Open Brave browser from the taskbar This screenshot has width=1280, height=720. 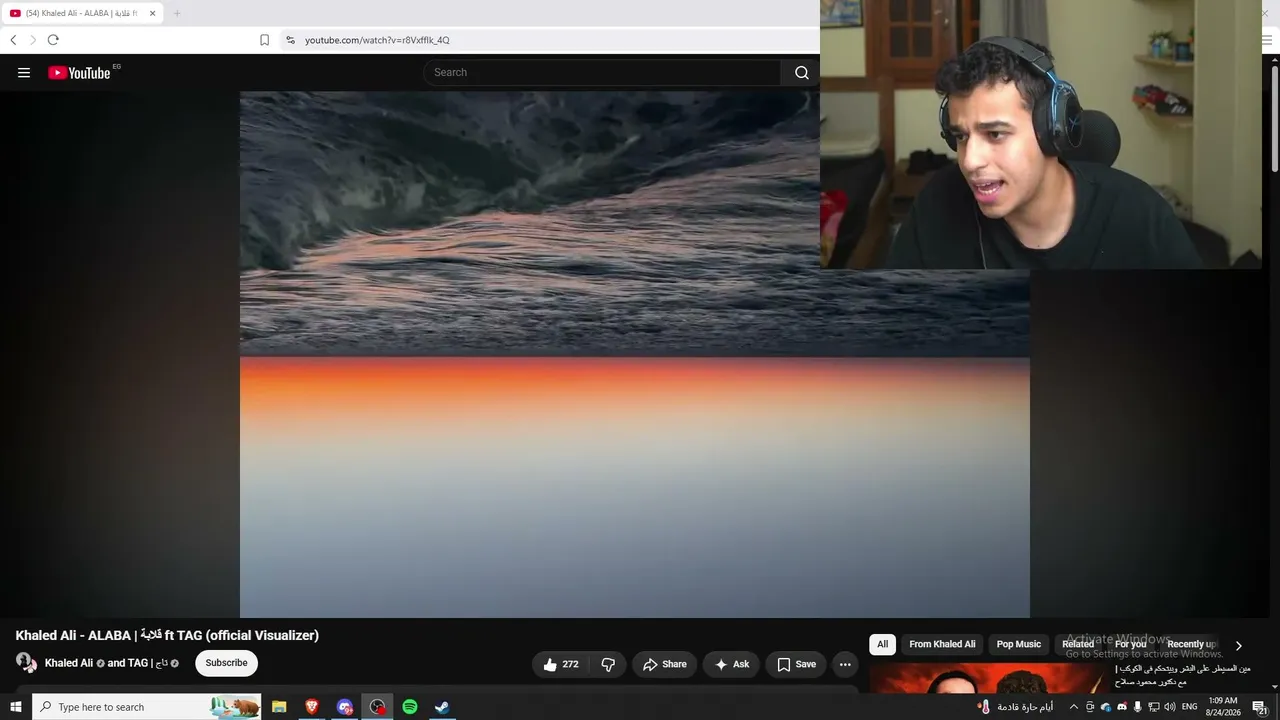312,707
